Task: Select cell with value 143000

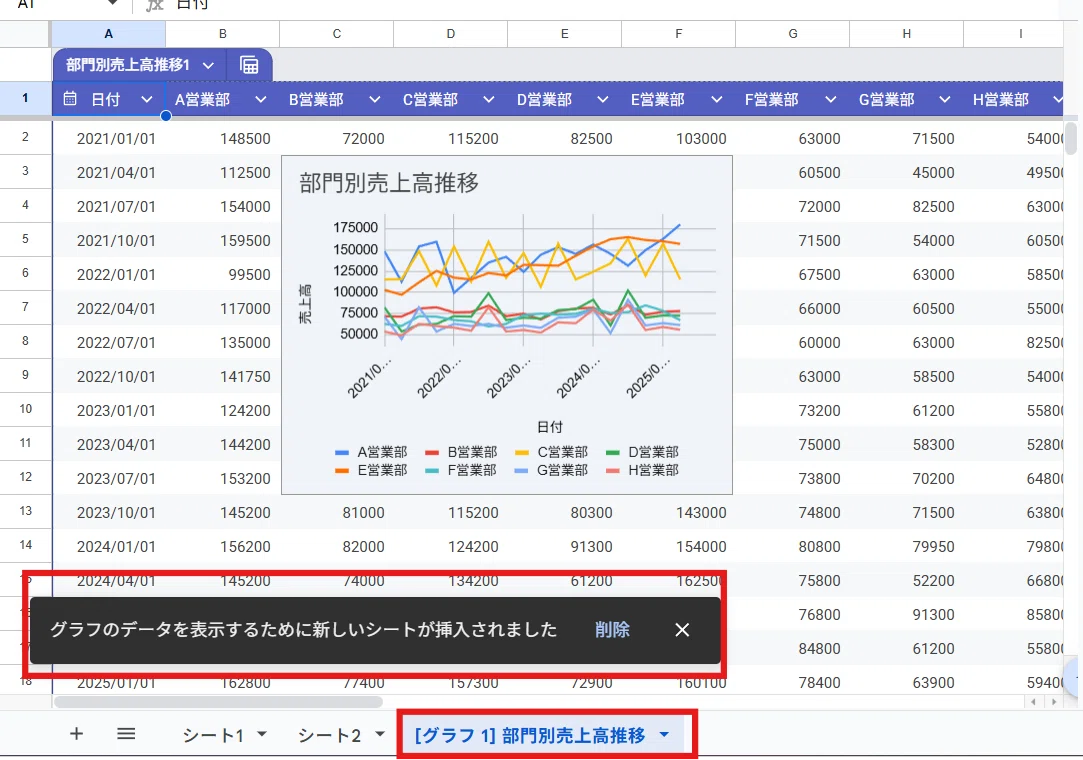Action: 679,513
